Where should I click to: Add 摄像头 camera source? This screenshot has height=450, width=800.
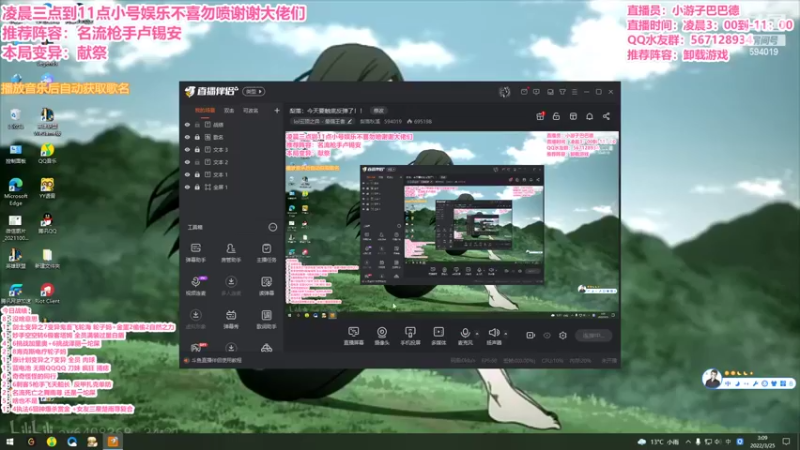(x=382, y=336)
